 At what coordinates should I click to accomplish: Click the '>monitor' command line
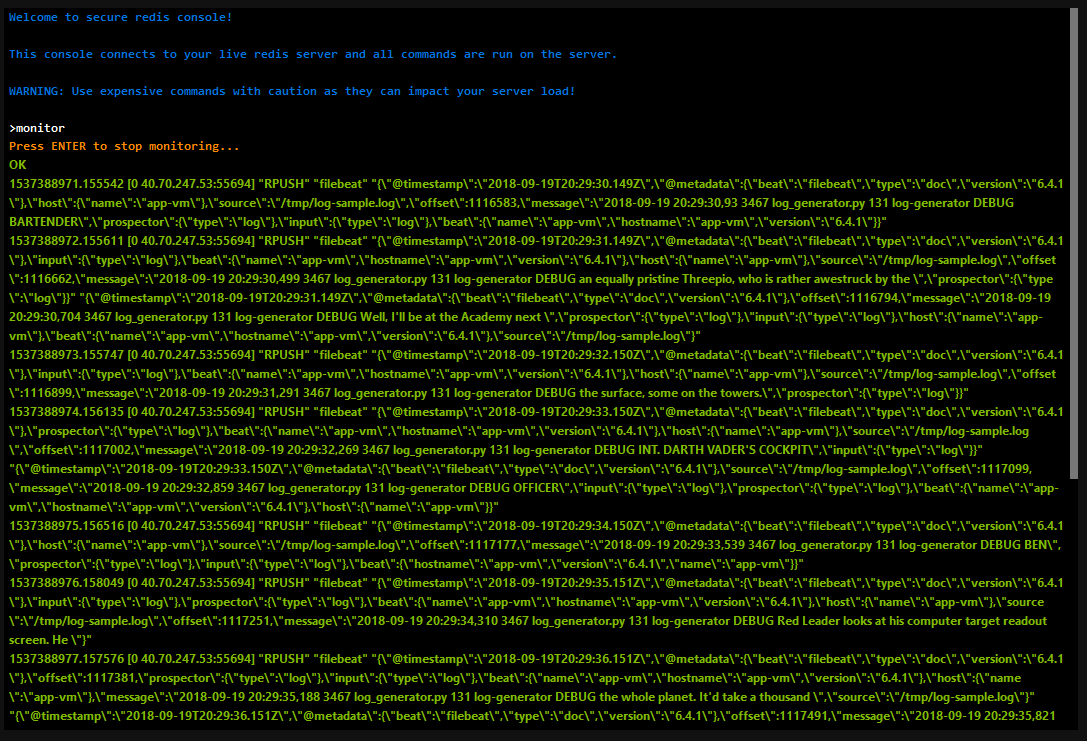coord(37,128)
